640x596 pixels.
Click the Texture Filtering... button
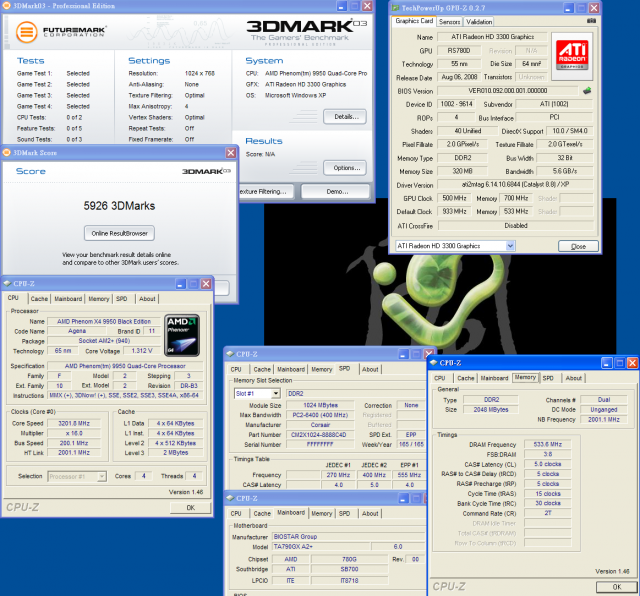pos(266,191)
